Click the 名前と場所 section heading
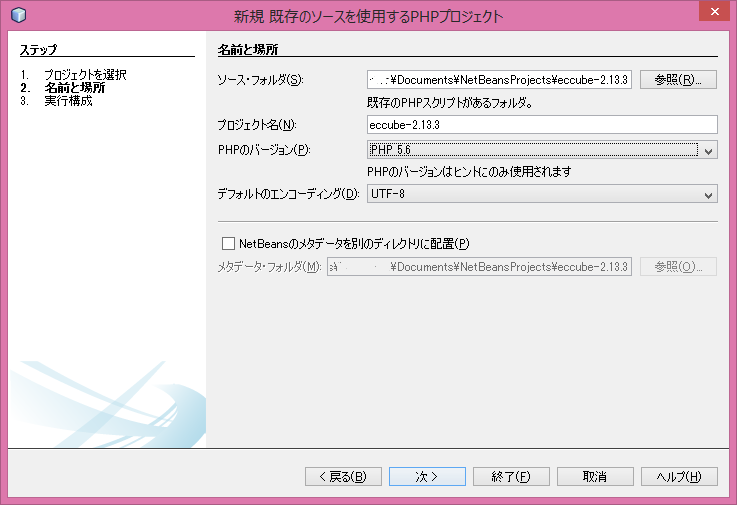737x505 pixels. click(248, 49)
